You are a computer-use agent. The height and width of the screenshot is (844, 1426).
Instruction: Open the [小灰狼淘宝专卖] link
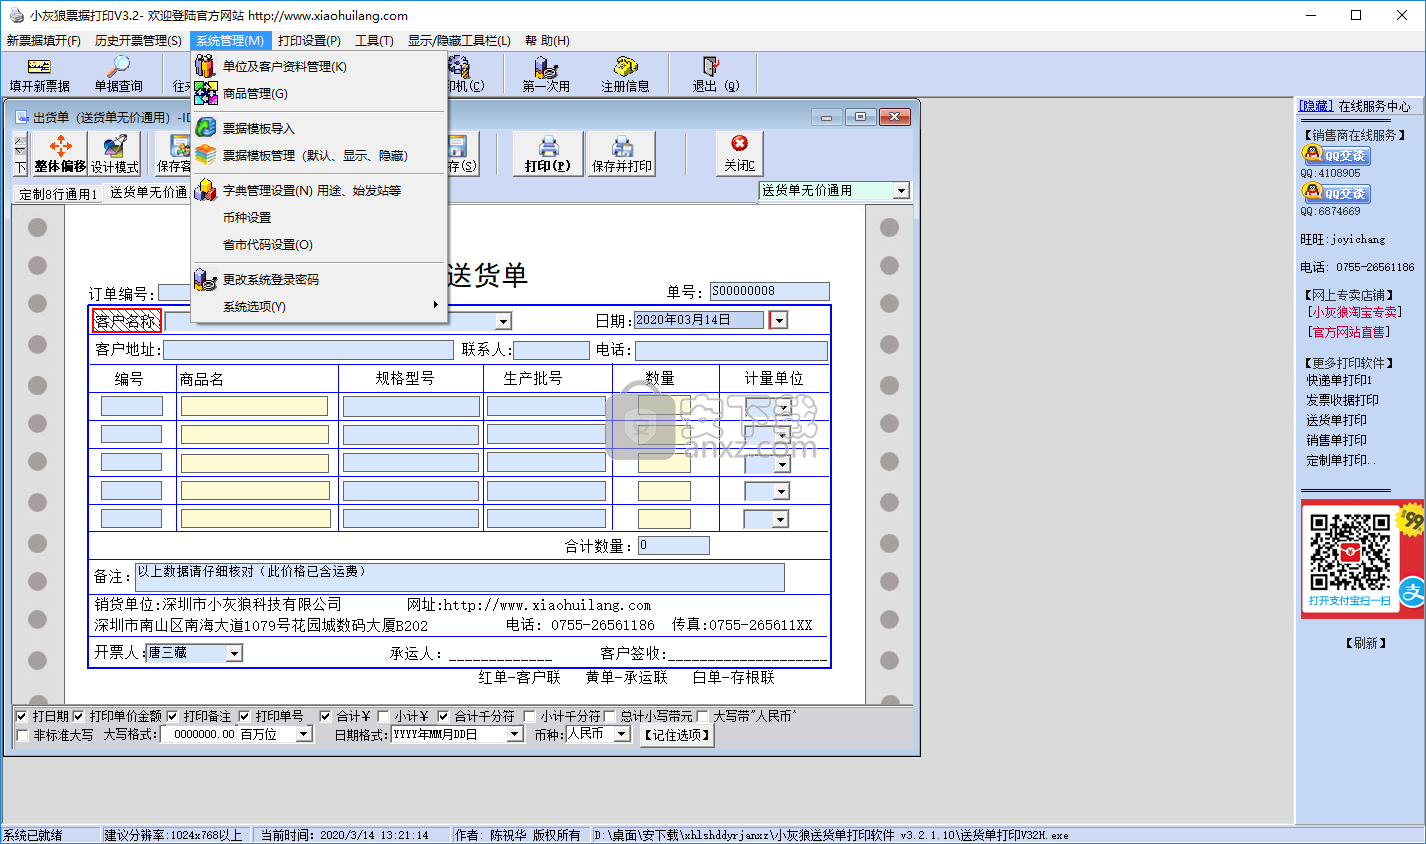[1355, 312]
